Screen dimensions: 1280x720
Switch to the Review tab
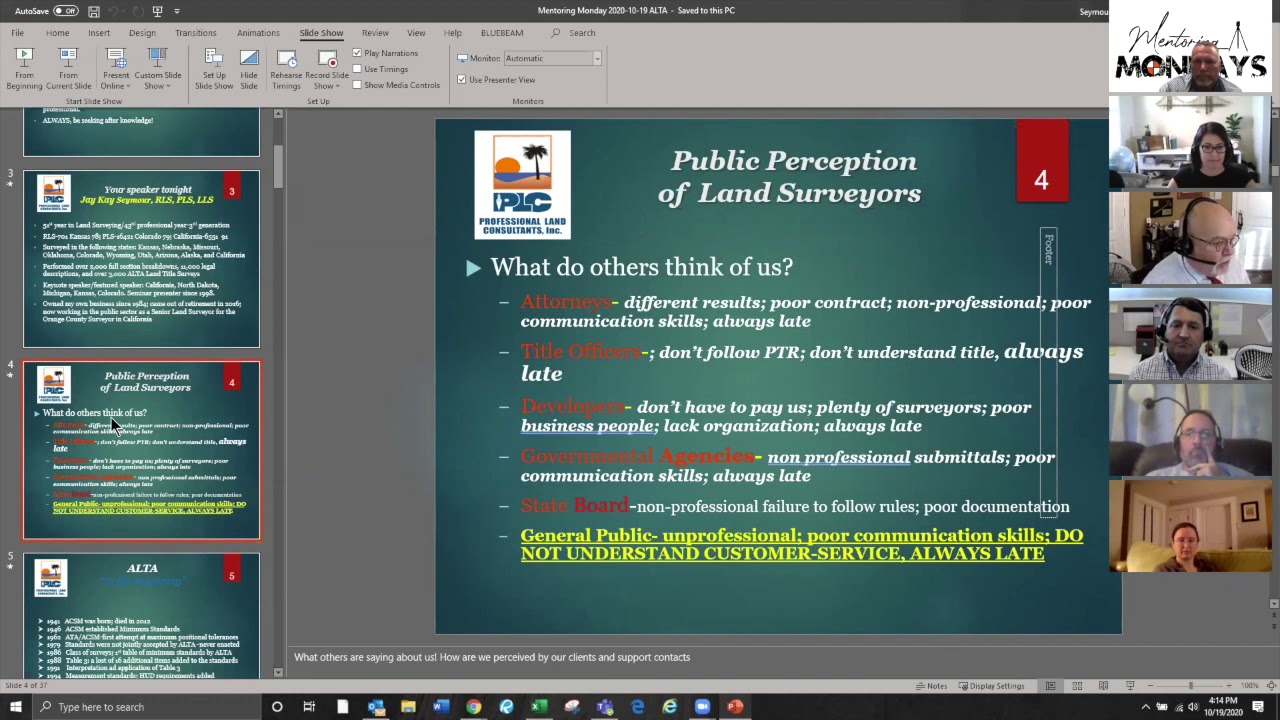(375, 33)
